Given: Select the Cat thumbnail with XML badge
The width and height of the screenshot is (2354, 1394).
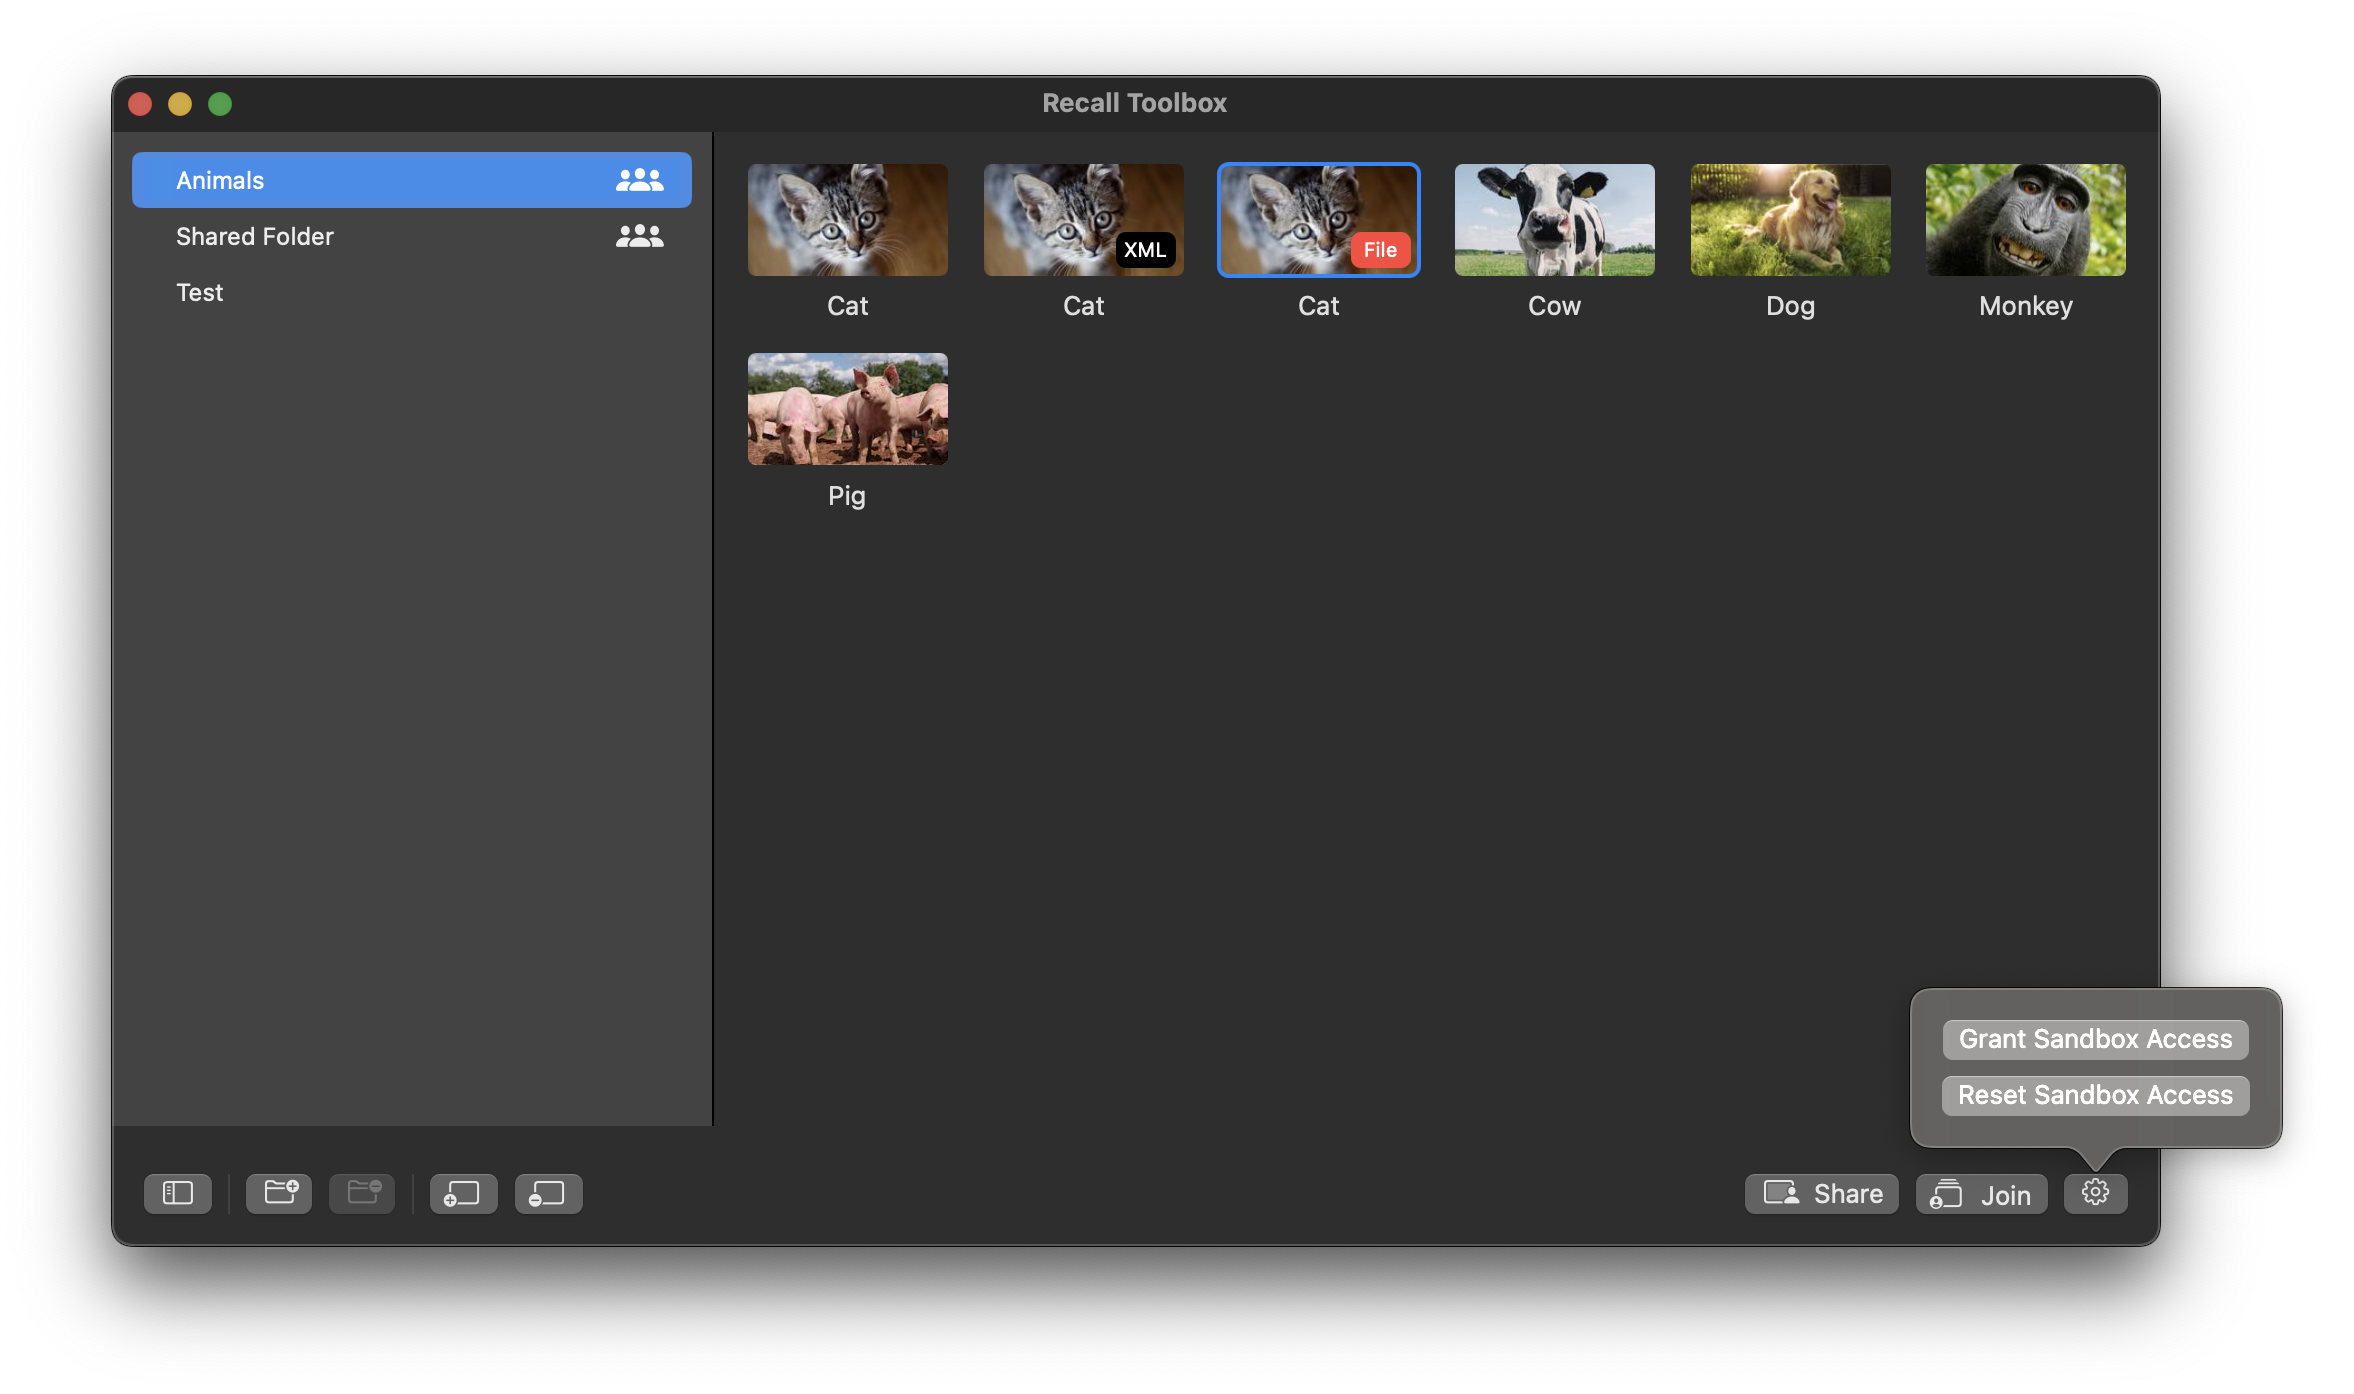Looking at the screenshot, I should click(x=1083, y=220).
